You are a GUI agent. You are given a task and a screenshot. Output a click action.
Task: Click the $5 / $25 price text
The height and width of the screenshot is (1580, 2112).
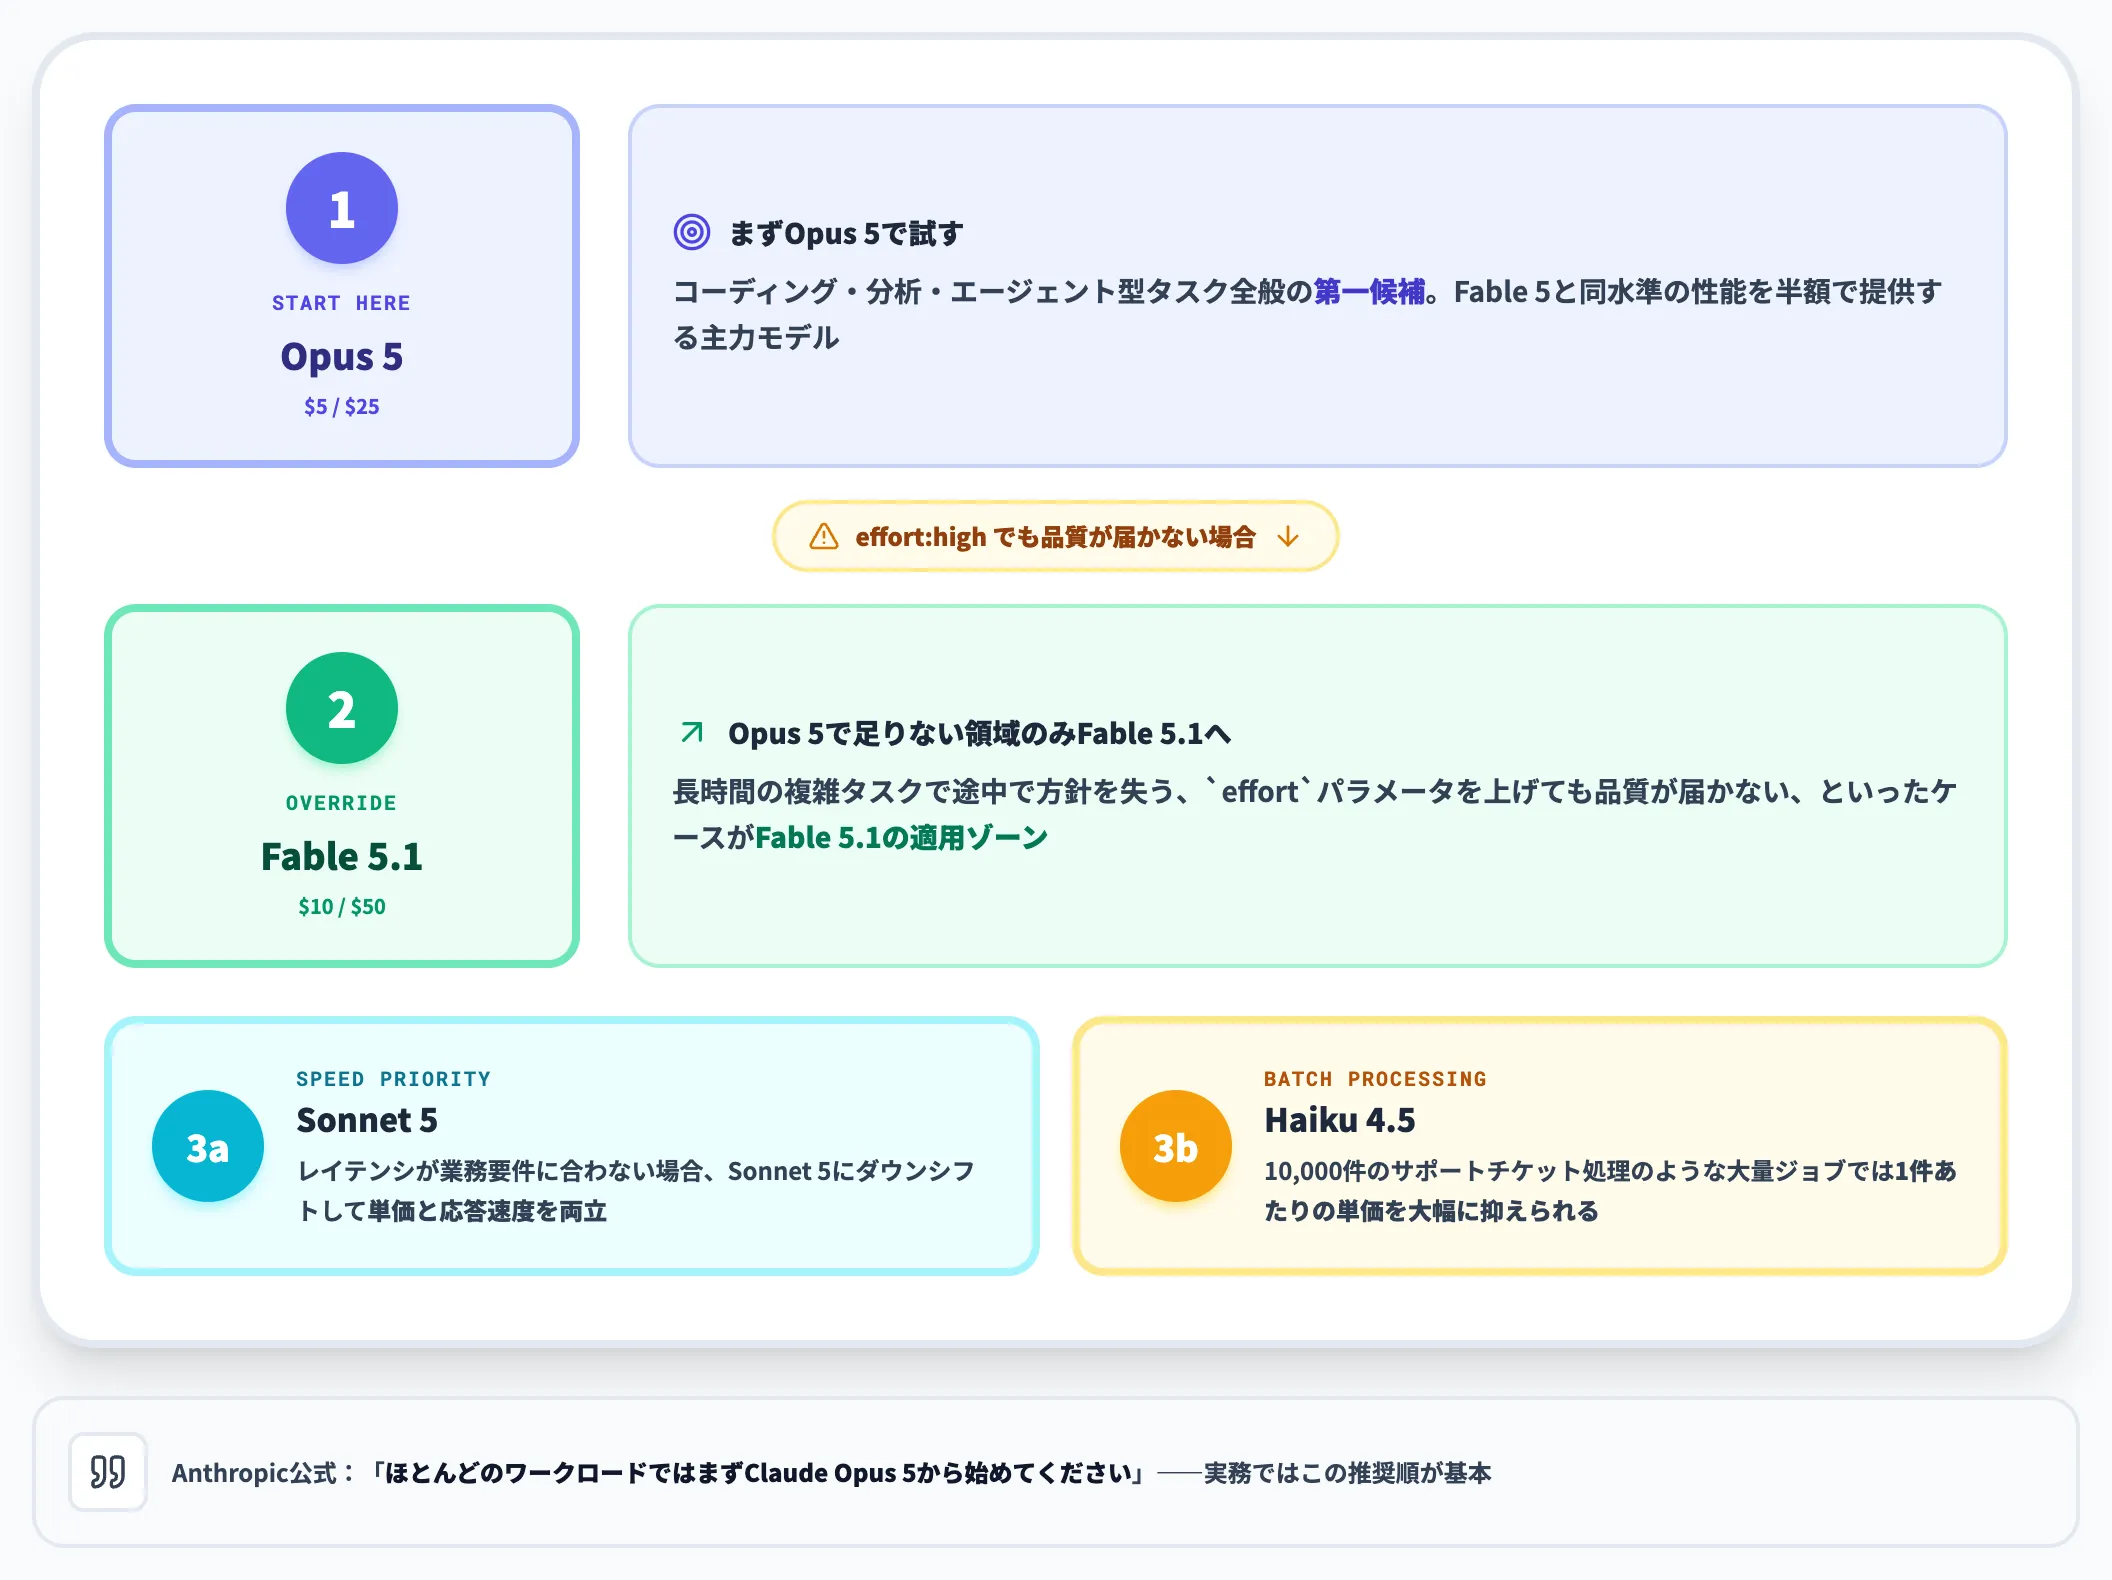pos(342,406)
